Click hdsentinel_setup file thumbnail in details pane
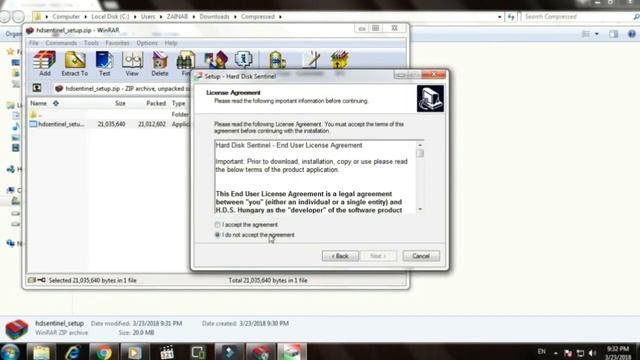The width and height of the screenshot is (640, 360). point(16,329)
